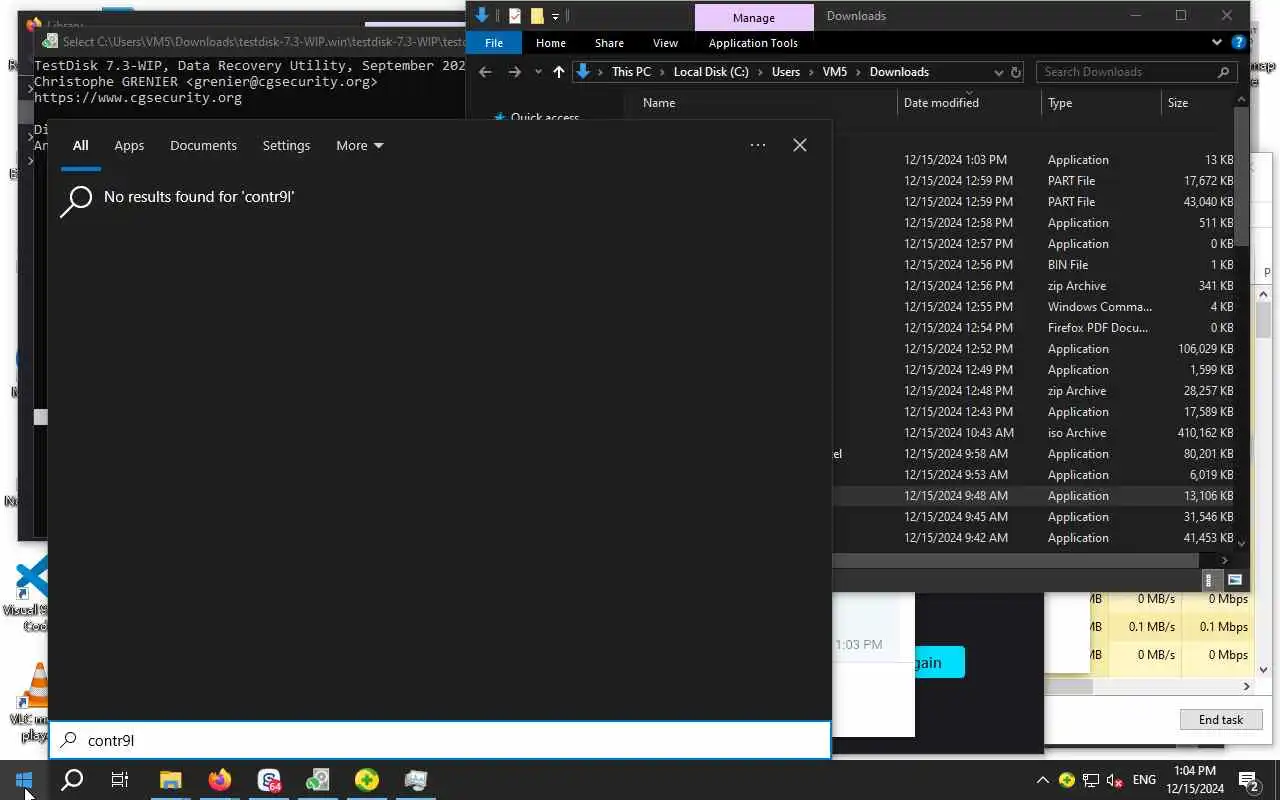
Task: Select the Firefox PDF Document row
Action: tap(1035, 328)
